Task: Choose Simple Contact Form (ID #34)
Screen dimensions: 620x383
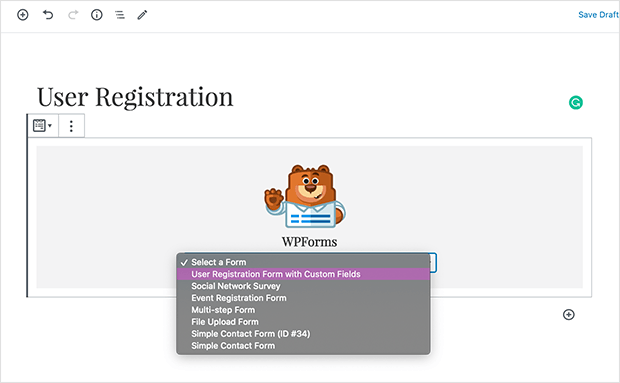Action: (x=303, y=334)
